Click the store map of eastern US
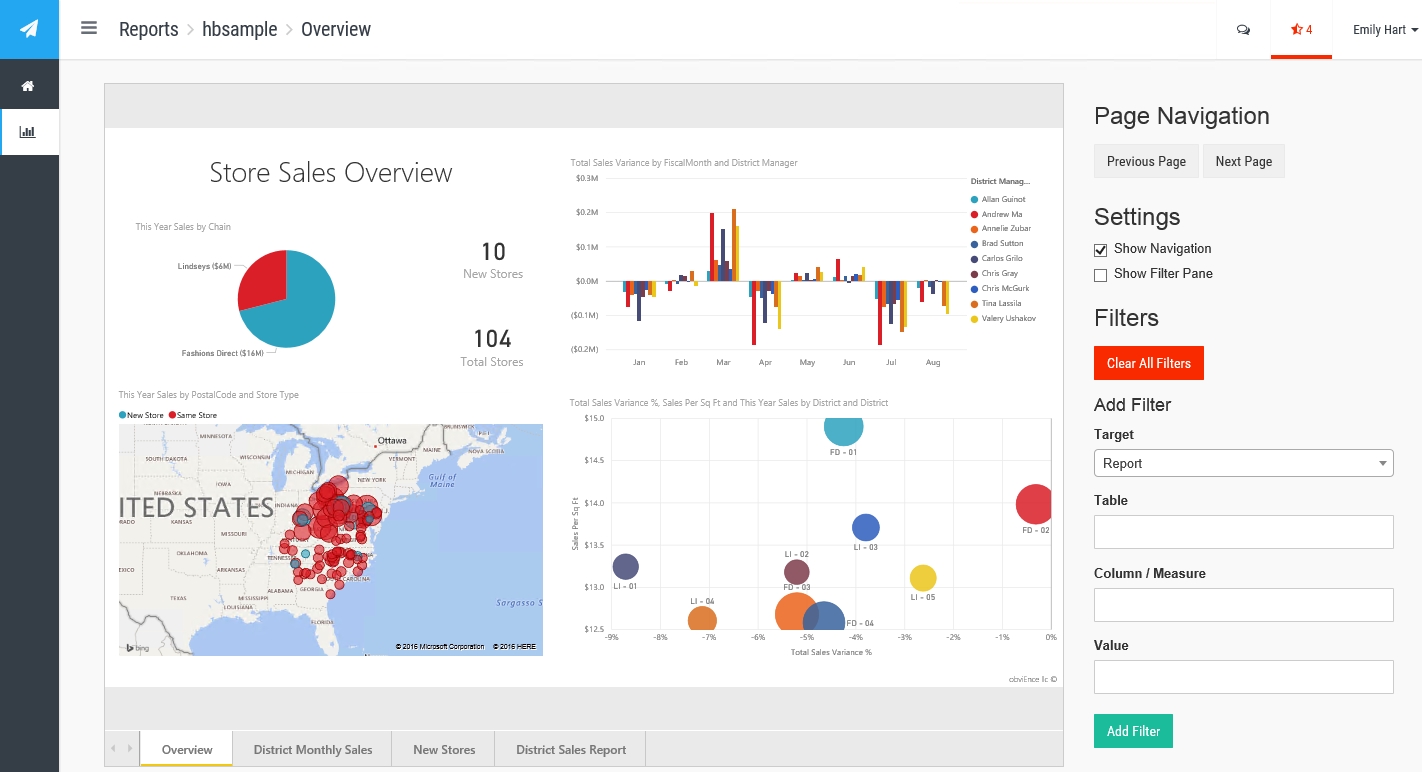The height and width of the screenshot is (772, 1422). pos(331,539)
